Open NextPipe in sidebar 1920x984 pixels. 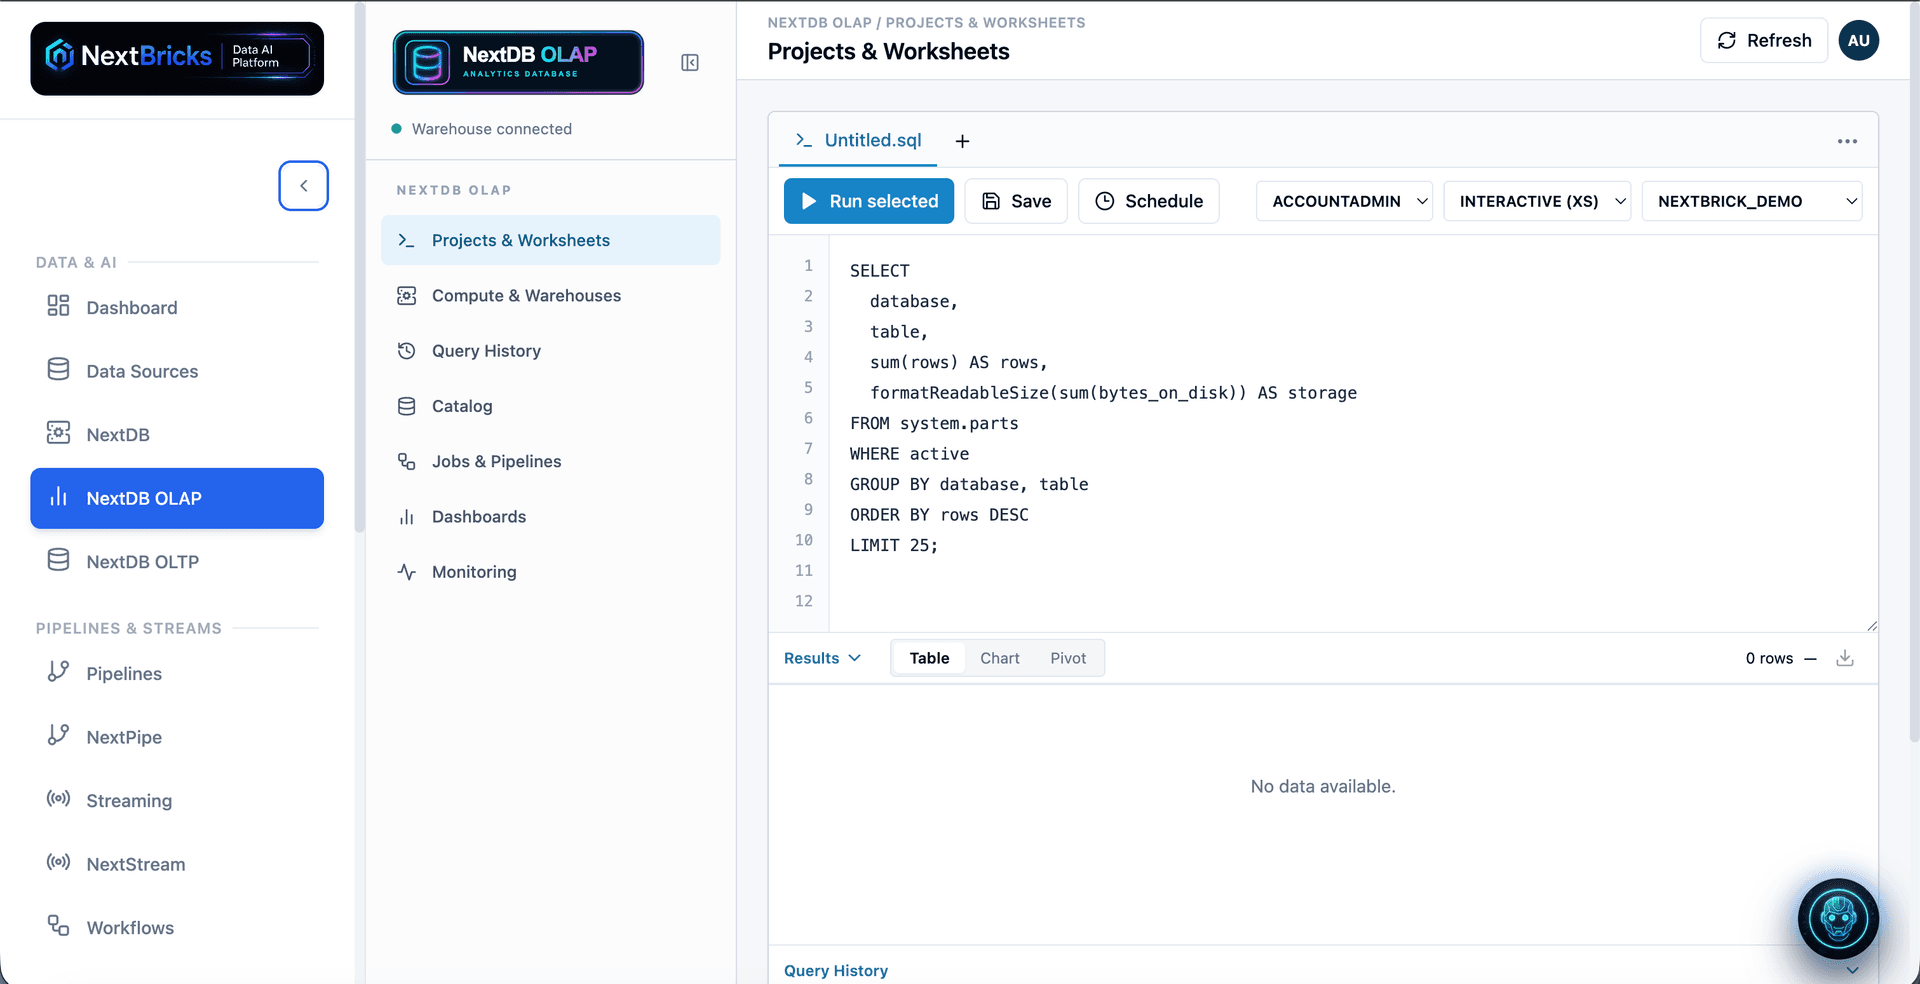177,737
